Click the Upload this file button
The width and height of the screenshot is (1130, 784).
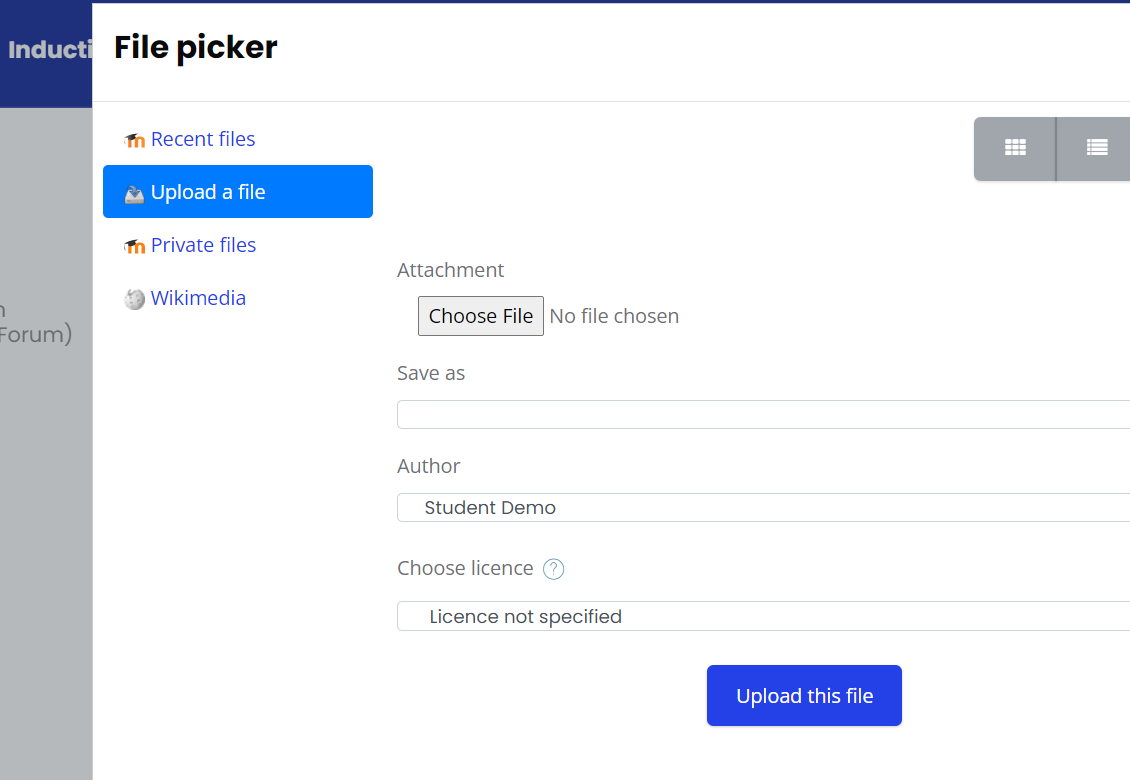[804, 696]
